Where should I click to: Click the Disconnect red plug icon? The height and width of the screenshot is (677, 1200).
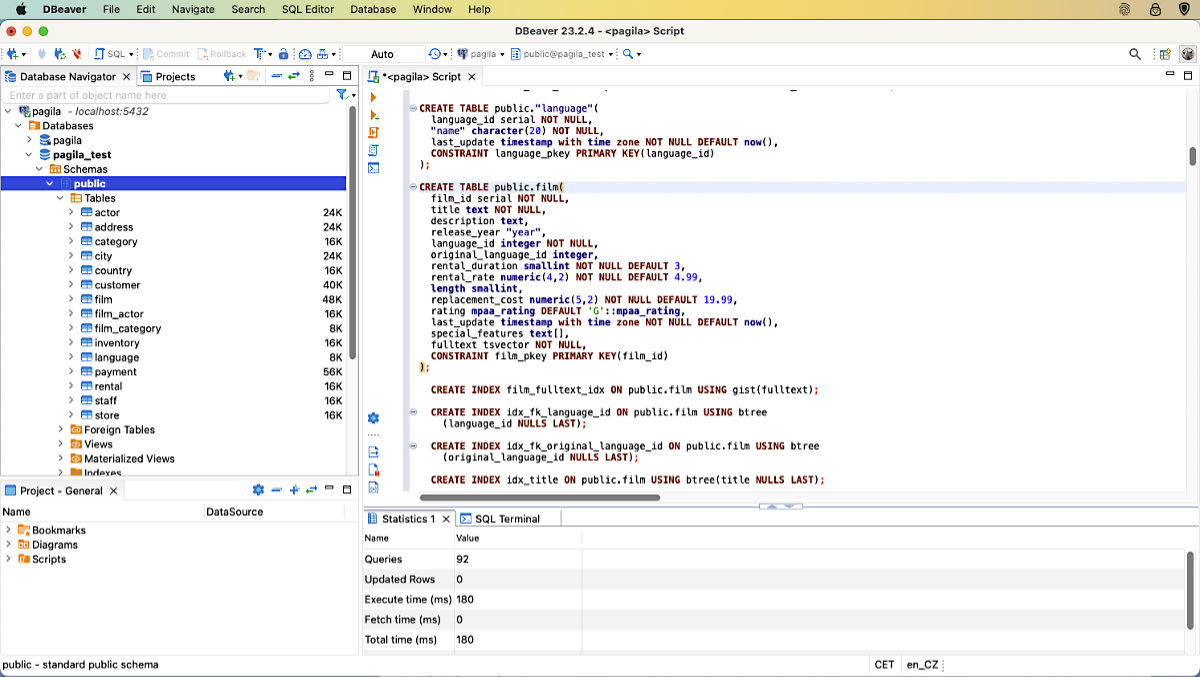(x=77, y=54)
